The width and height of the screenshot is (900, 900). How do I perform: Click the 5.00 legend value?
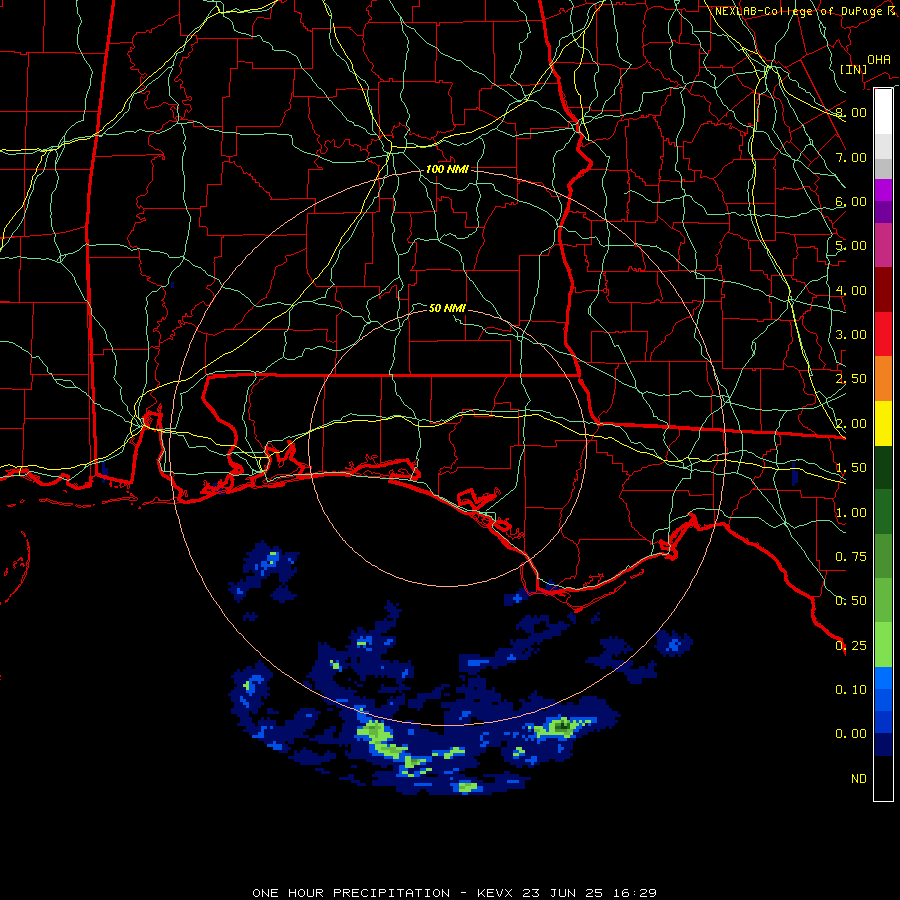coord(851,246)
